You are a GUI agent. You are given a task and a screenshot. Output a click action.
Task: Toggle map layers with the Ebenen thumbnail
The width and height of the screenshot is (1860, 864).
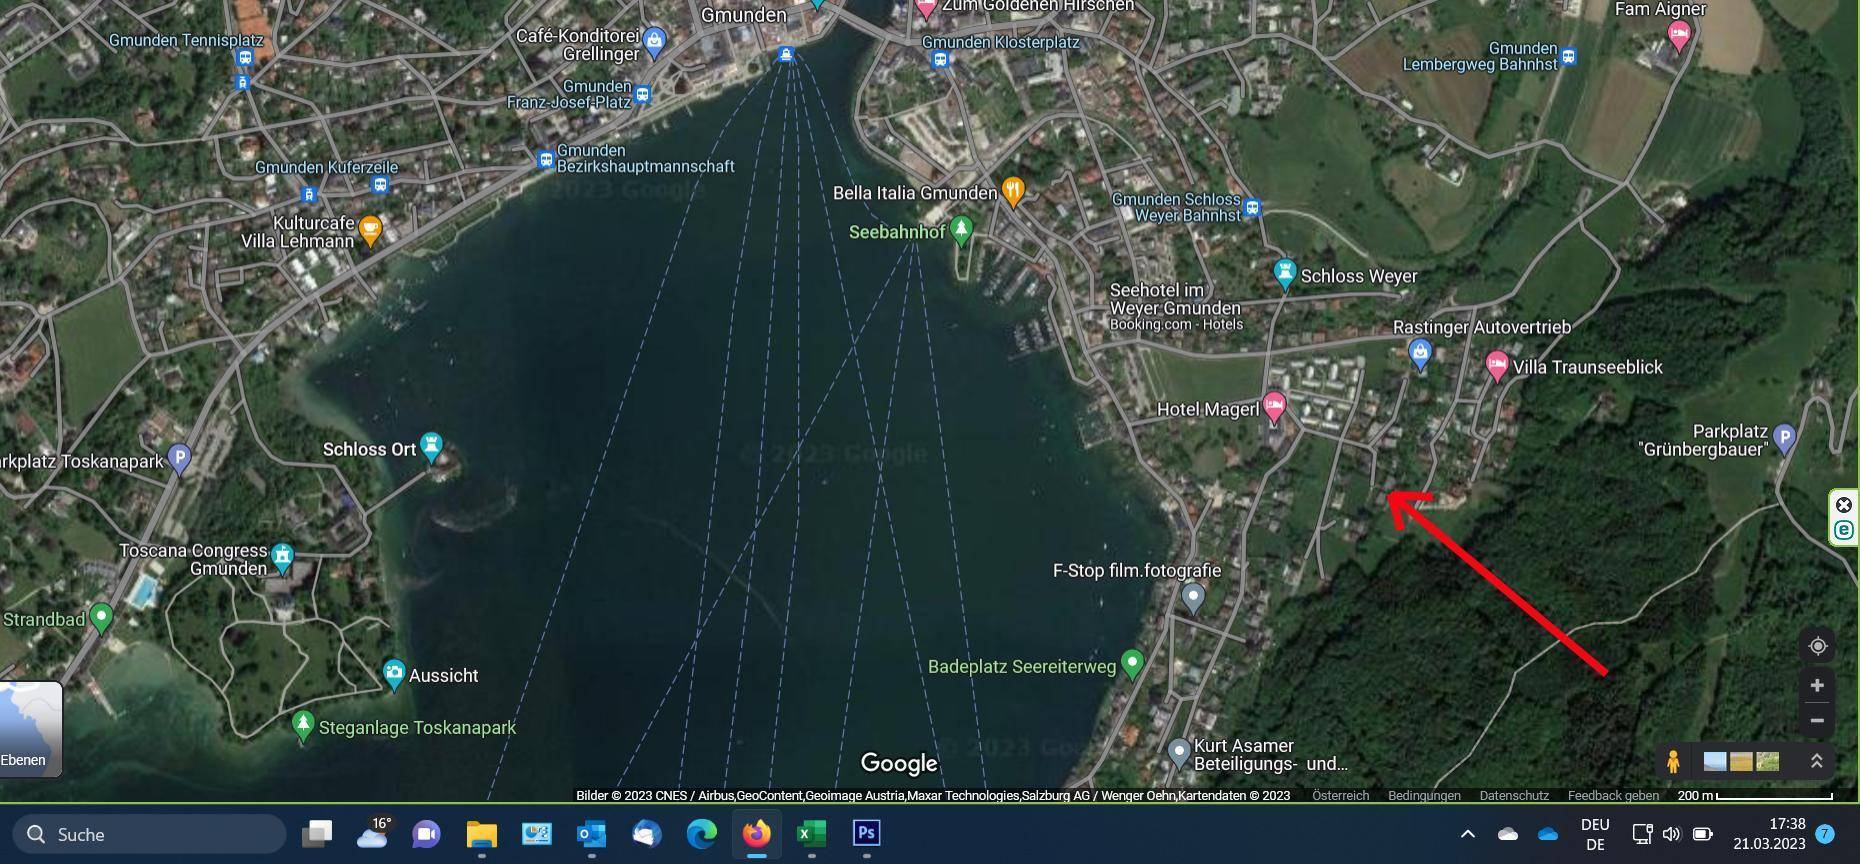[x=30, y=729]
